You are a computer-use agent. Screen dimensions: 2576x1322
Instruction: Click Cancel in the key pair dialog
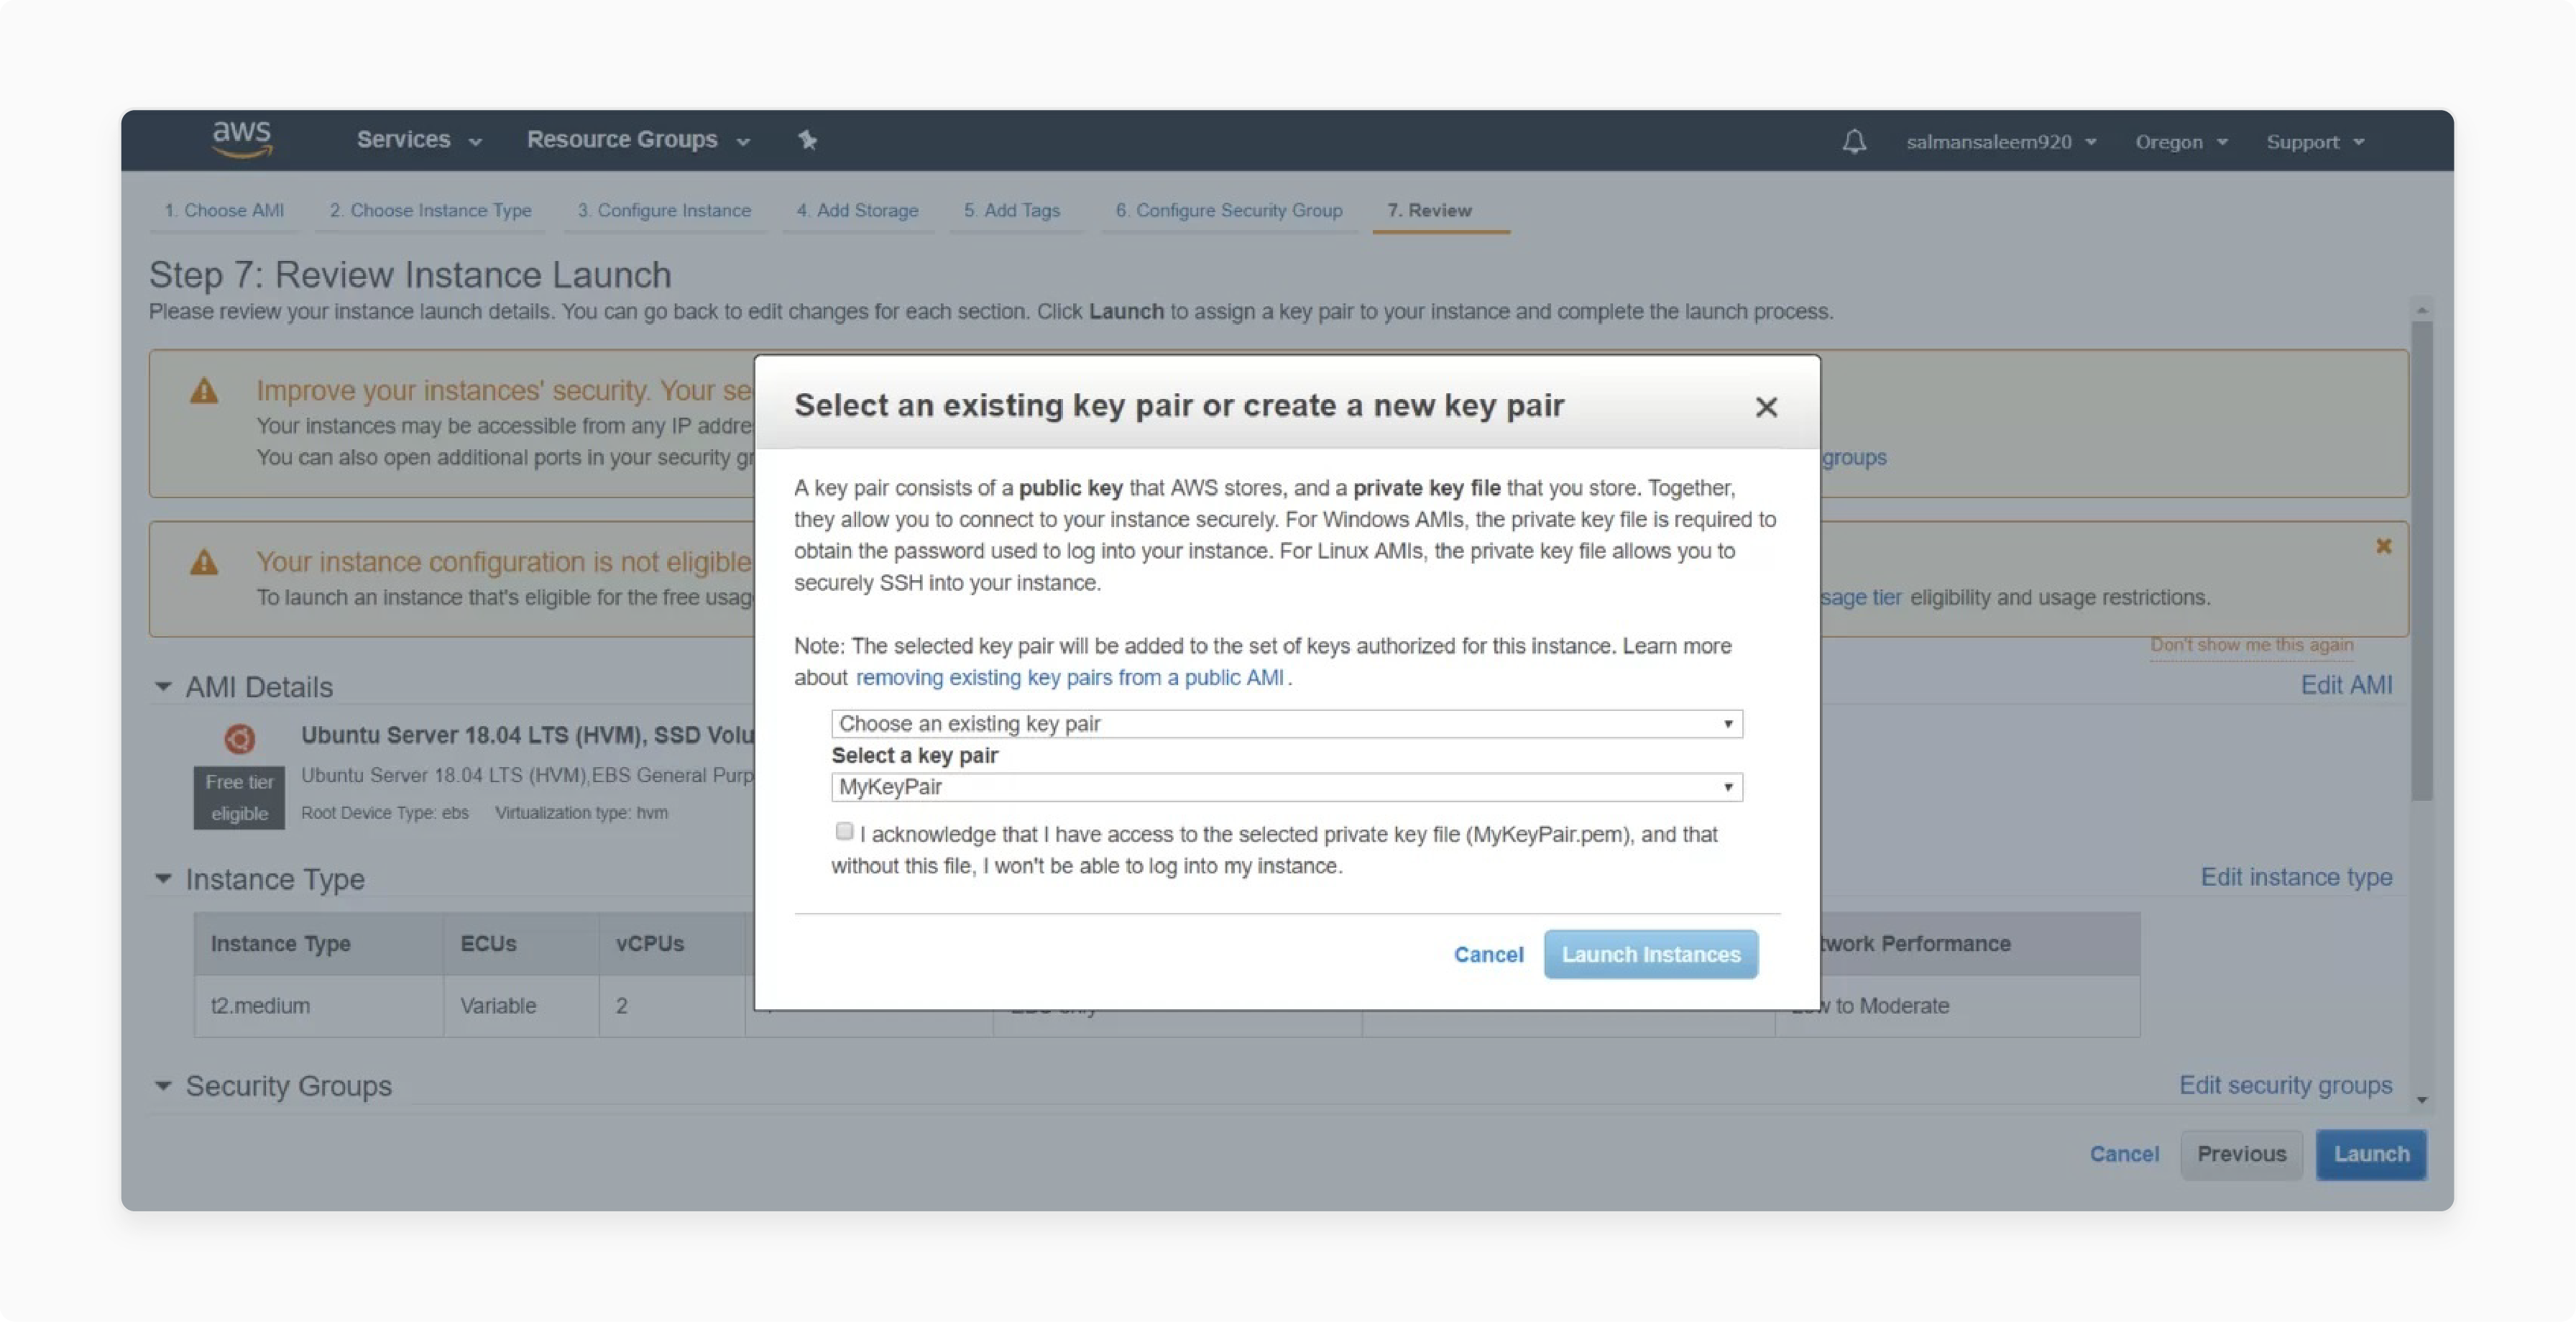pyautogui.click(x=1488, y=954)
